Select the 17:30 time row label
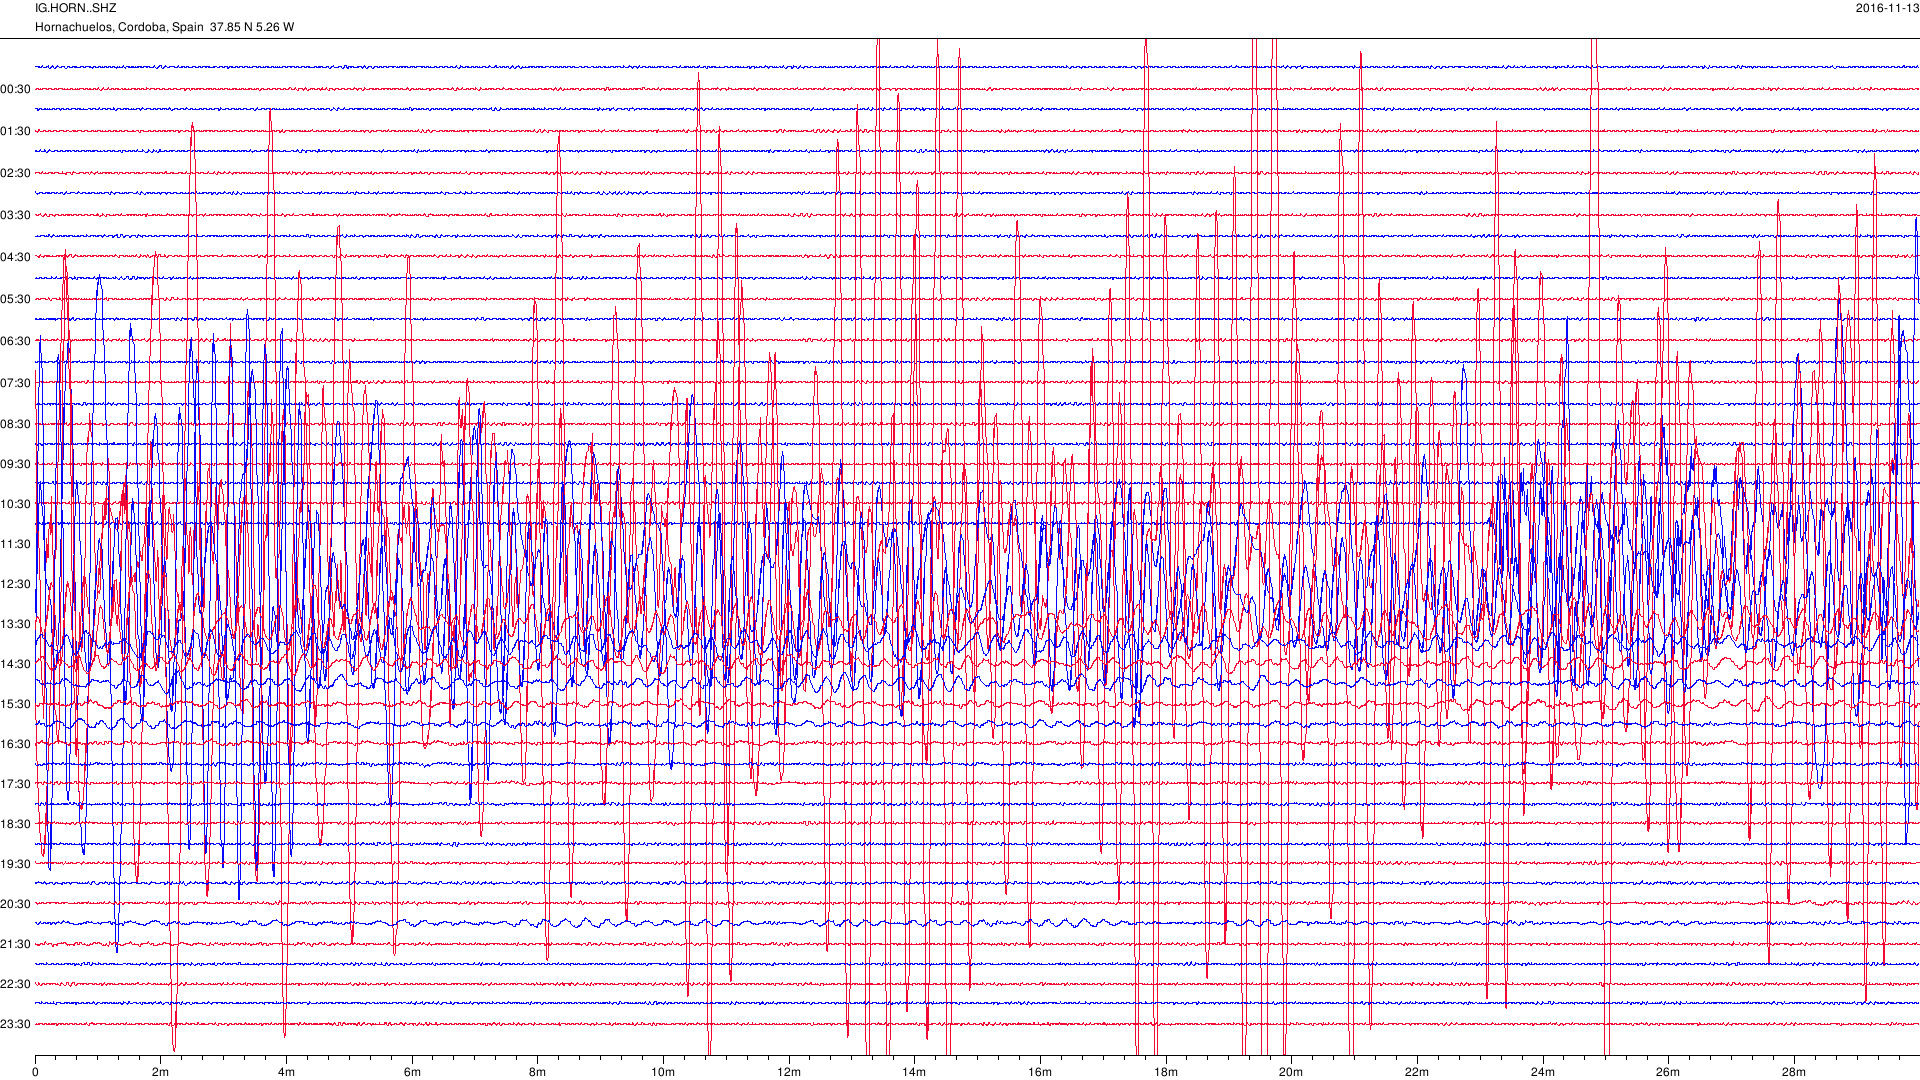This screenshot has height=1080, width=1920. (16, 784)
